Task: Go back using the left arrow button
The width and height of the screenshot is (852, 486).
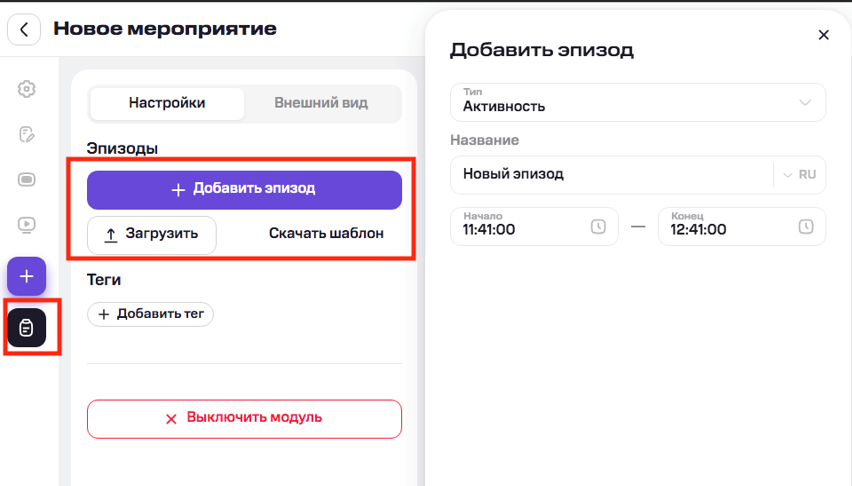Action: point(24,29)
